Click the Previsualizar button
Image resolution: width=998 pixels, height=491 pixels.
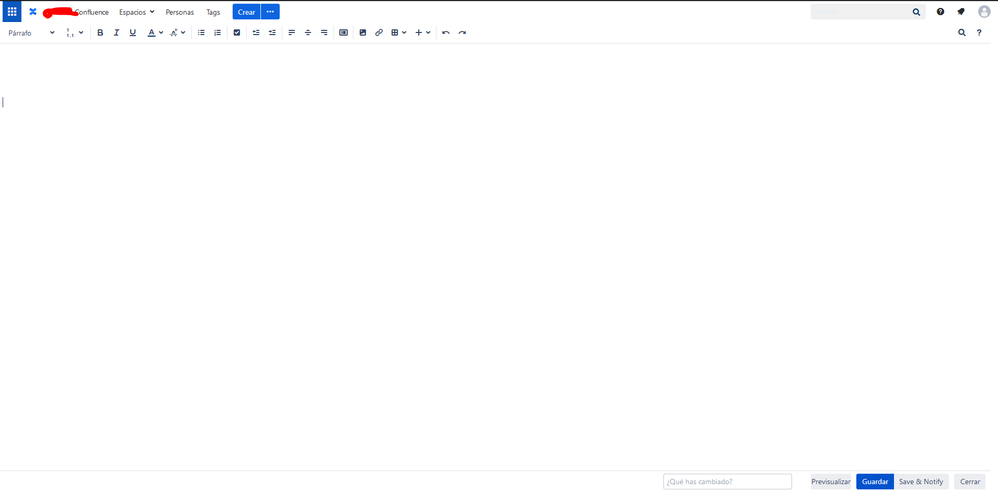click(x=831, y=481)
